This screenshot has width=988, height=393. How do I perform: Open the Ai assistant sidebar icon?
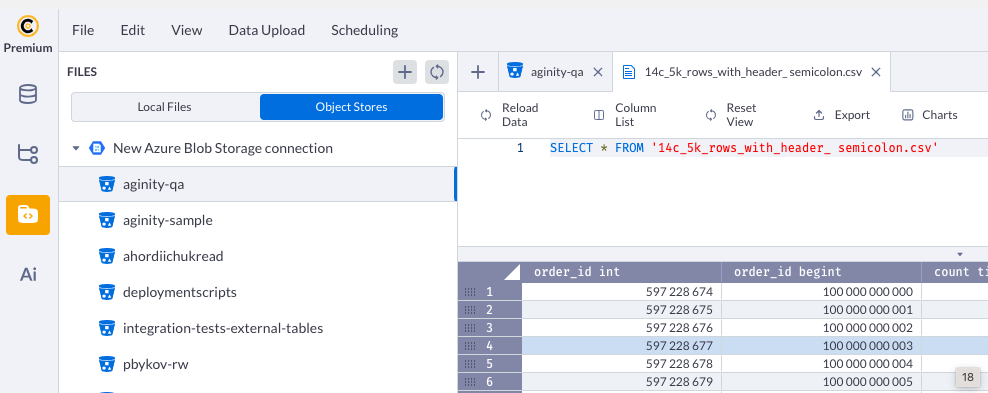[x=28, y=275]
